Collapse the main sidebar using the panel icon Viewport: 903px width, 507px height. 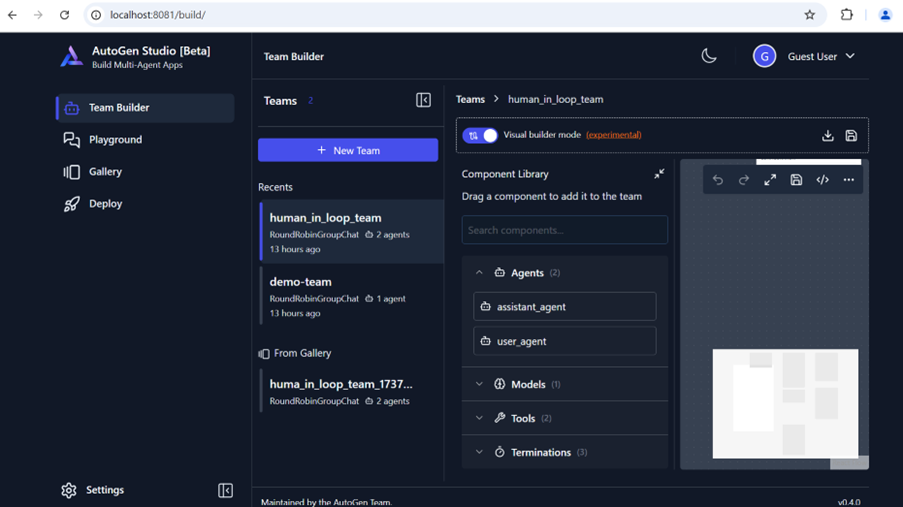pyautogui.click(x=225, y=490)
